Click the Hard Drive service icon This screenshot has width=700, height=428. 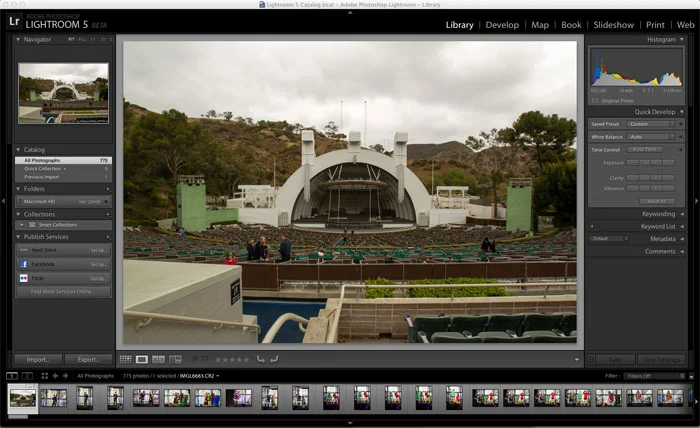click(x=24, y=250)
